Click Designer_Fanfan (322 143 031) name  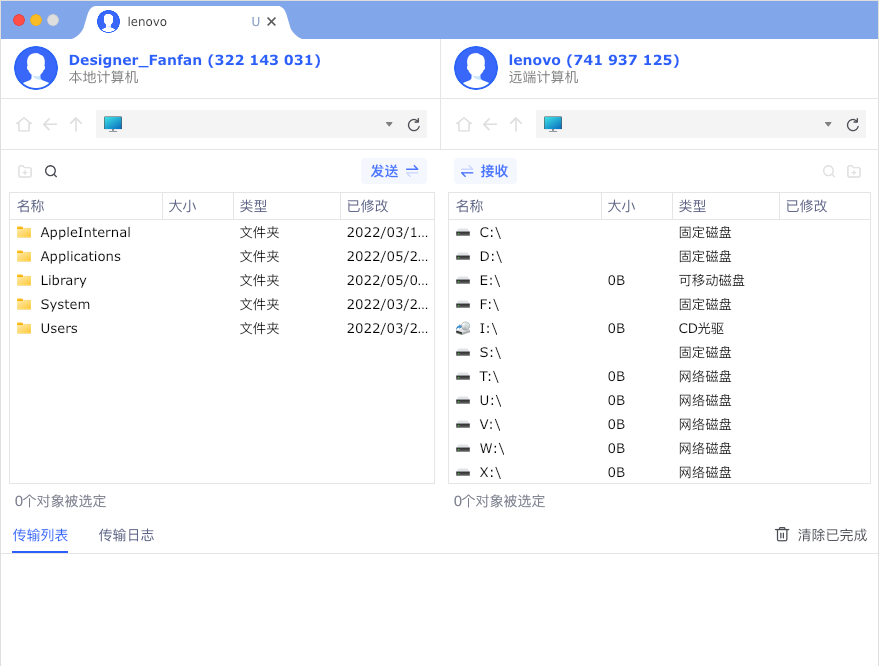pyautogui.click(x=195, y=60)
